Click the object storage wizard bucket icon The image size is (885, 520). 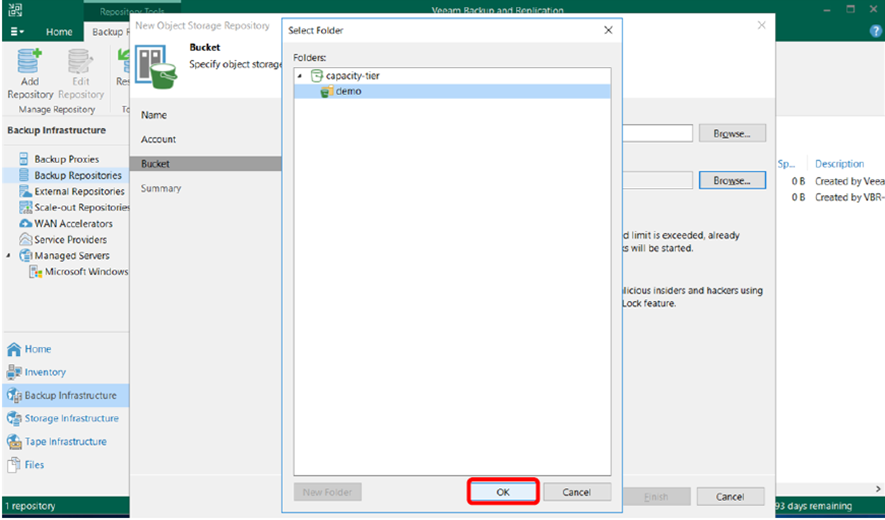pyautogui.click(x=157, y=67)
